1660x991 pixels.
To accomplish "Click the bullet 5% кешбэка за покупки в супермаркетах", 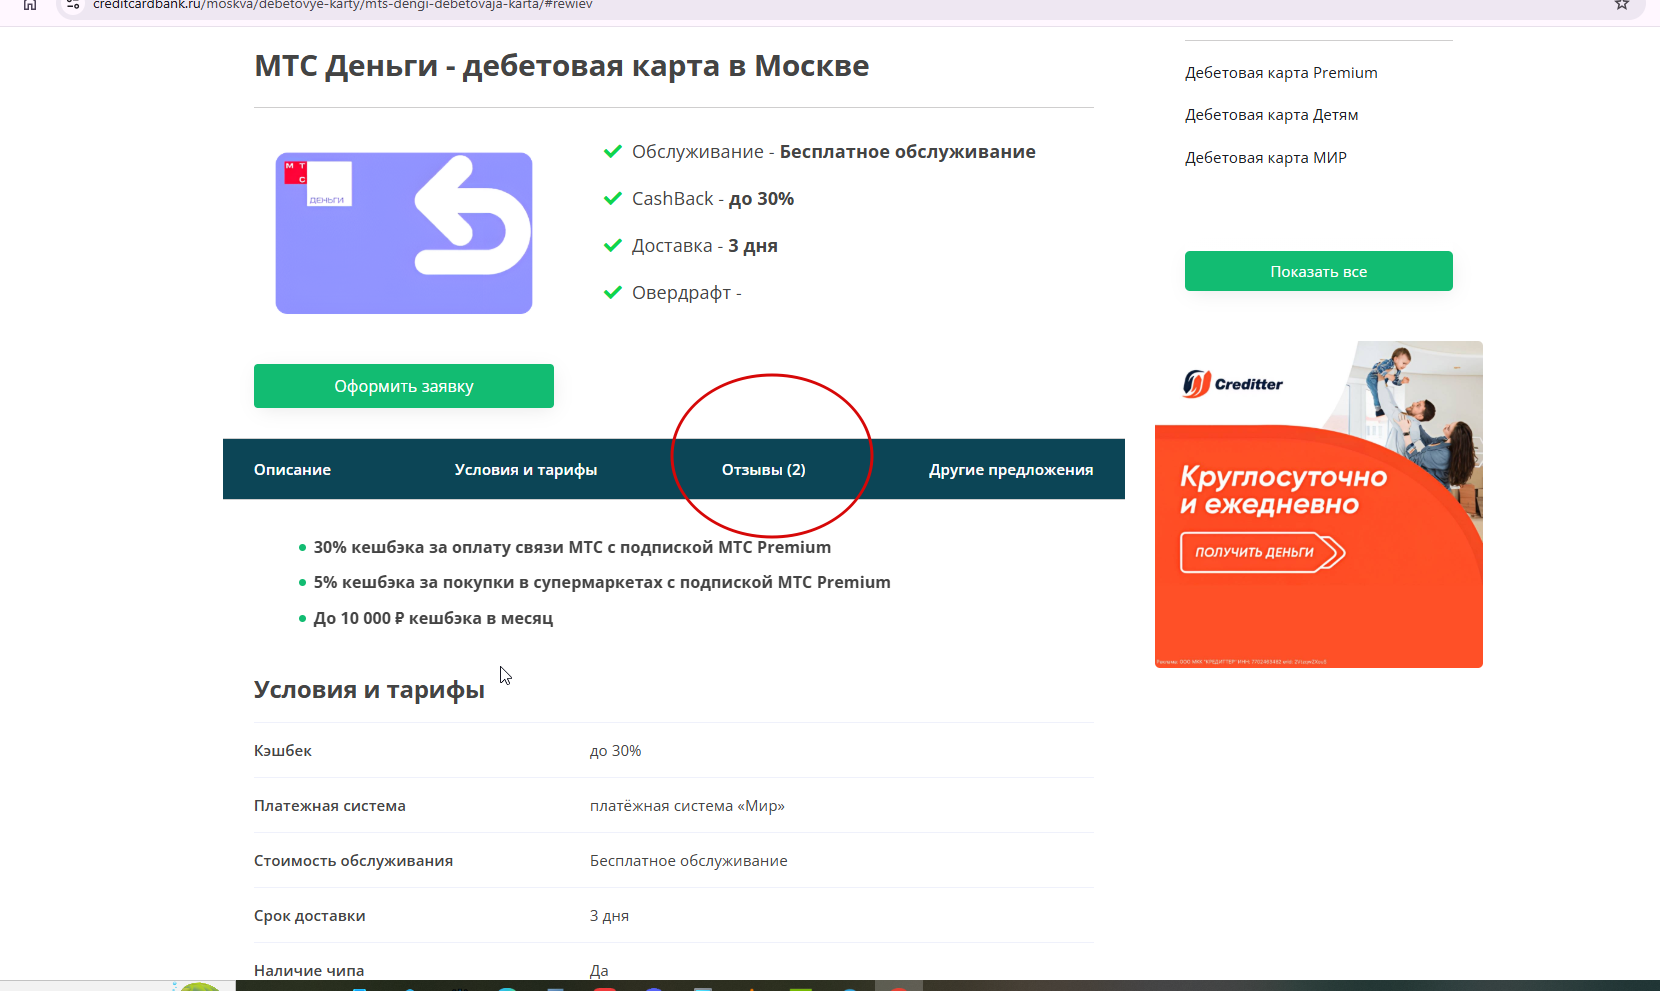I will pyautogui.click(x=602, y=582).
